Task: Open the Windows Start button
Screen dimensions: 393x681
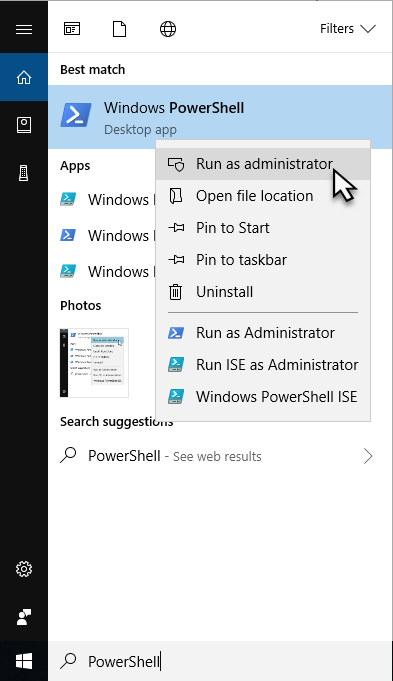Action: click(x=24, y=661)
